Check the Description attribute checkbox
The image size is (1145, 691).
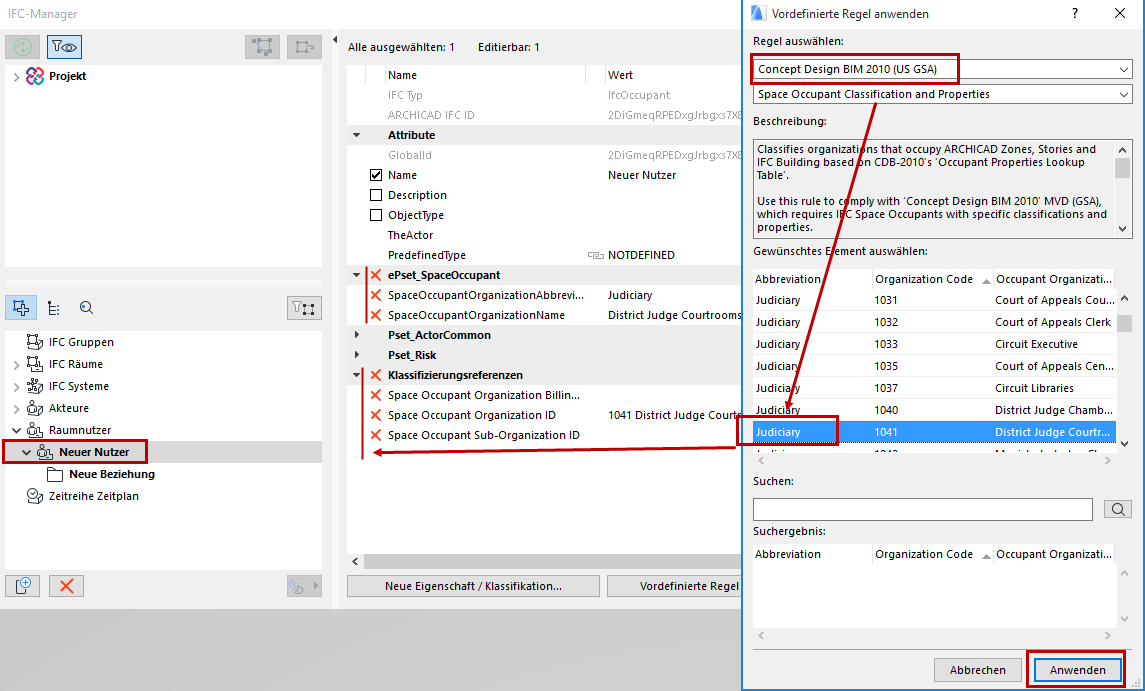coord(376,195)
